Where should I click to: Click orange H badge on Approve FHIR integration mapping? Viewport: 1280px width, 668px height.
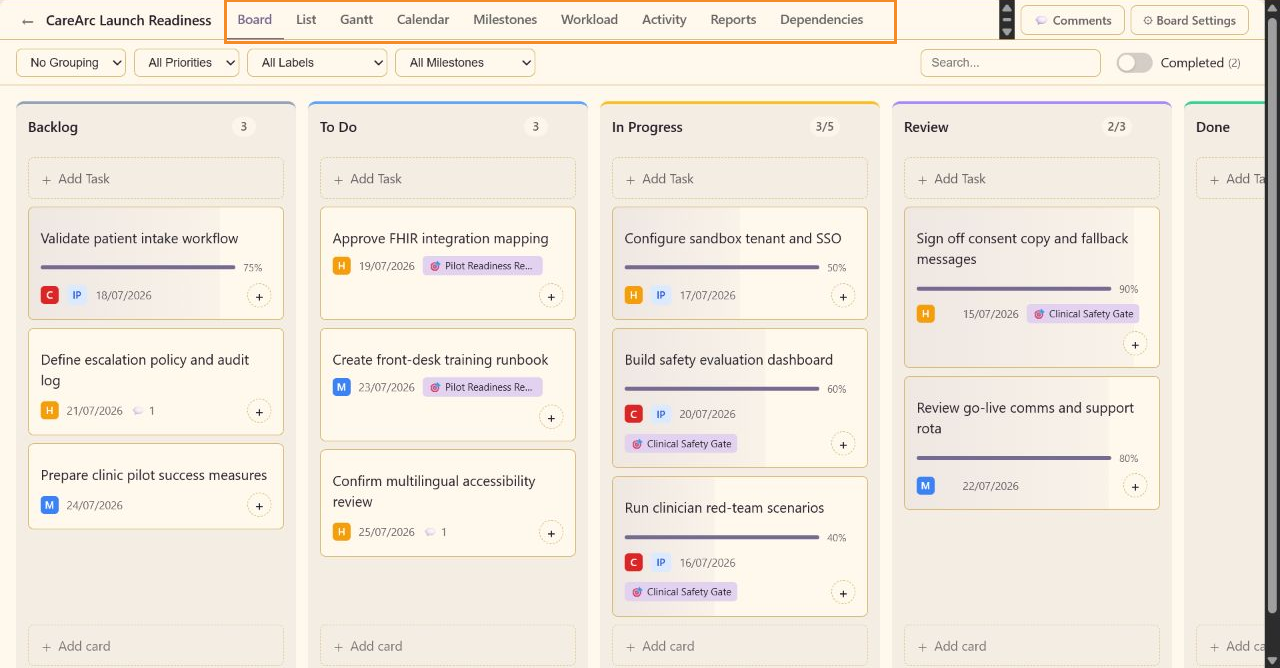342,266
